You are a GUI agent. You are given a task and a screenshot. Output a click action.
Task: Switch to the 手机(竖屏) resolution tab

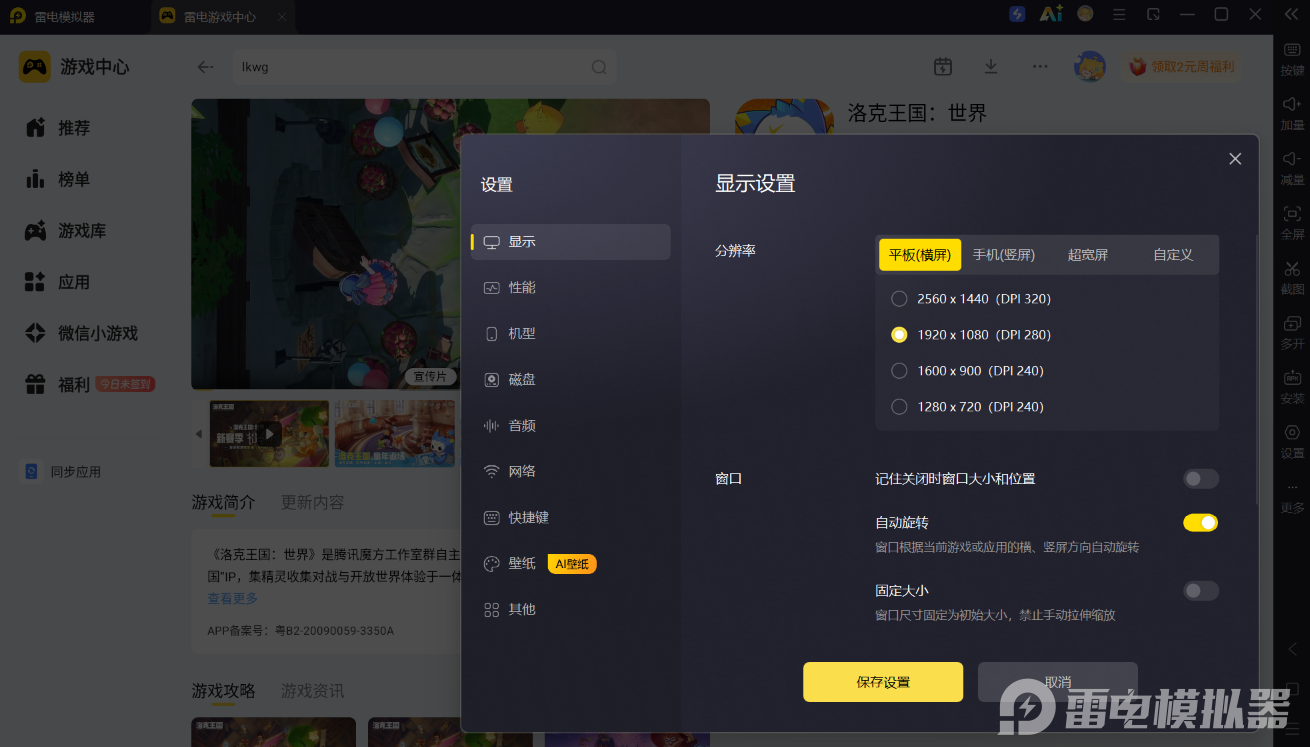pyautogui.click(x=1003, y=255)
